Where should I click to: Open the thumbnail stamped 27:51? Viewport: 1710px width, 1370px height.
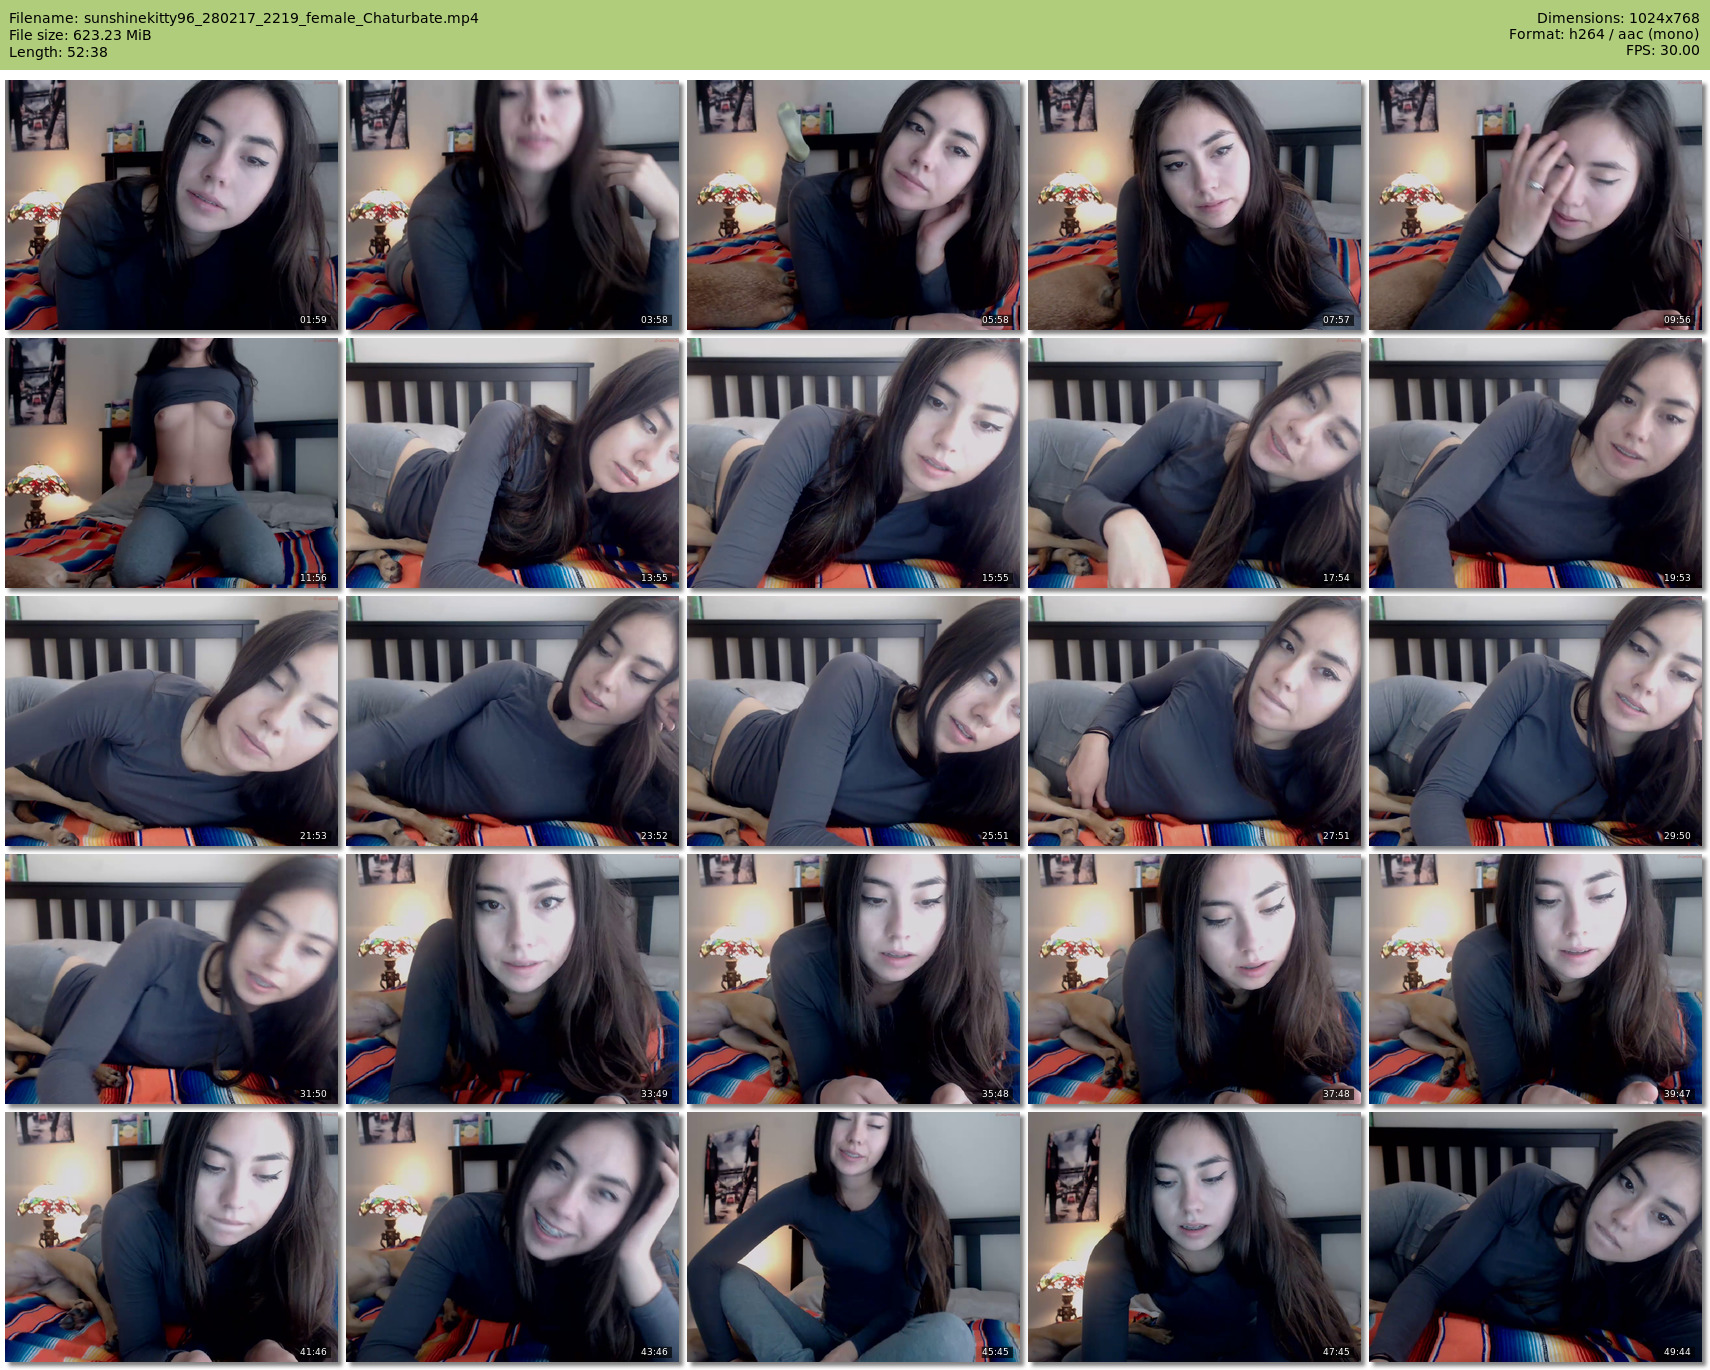point(1195,721)
